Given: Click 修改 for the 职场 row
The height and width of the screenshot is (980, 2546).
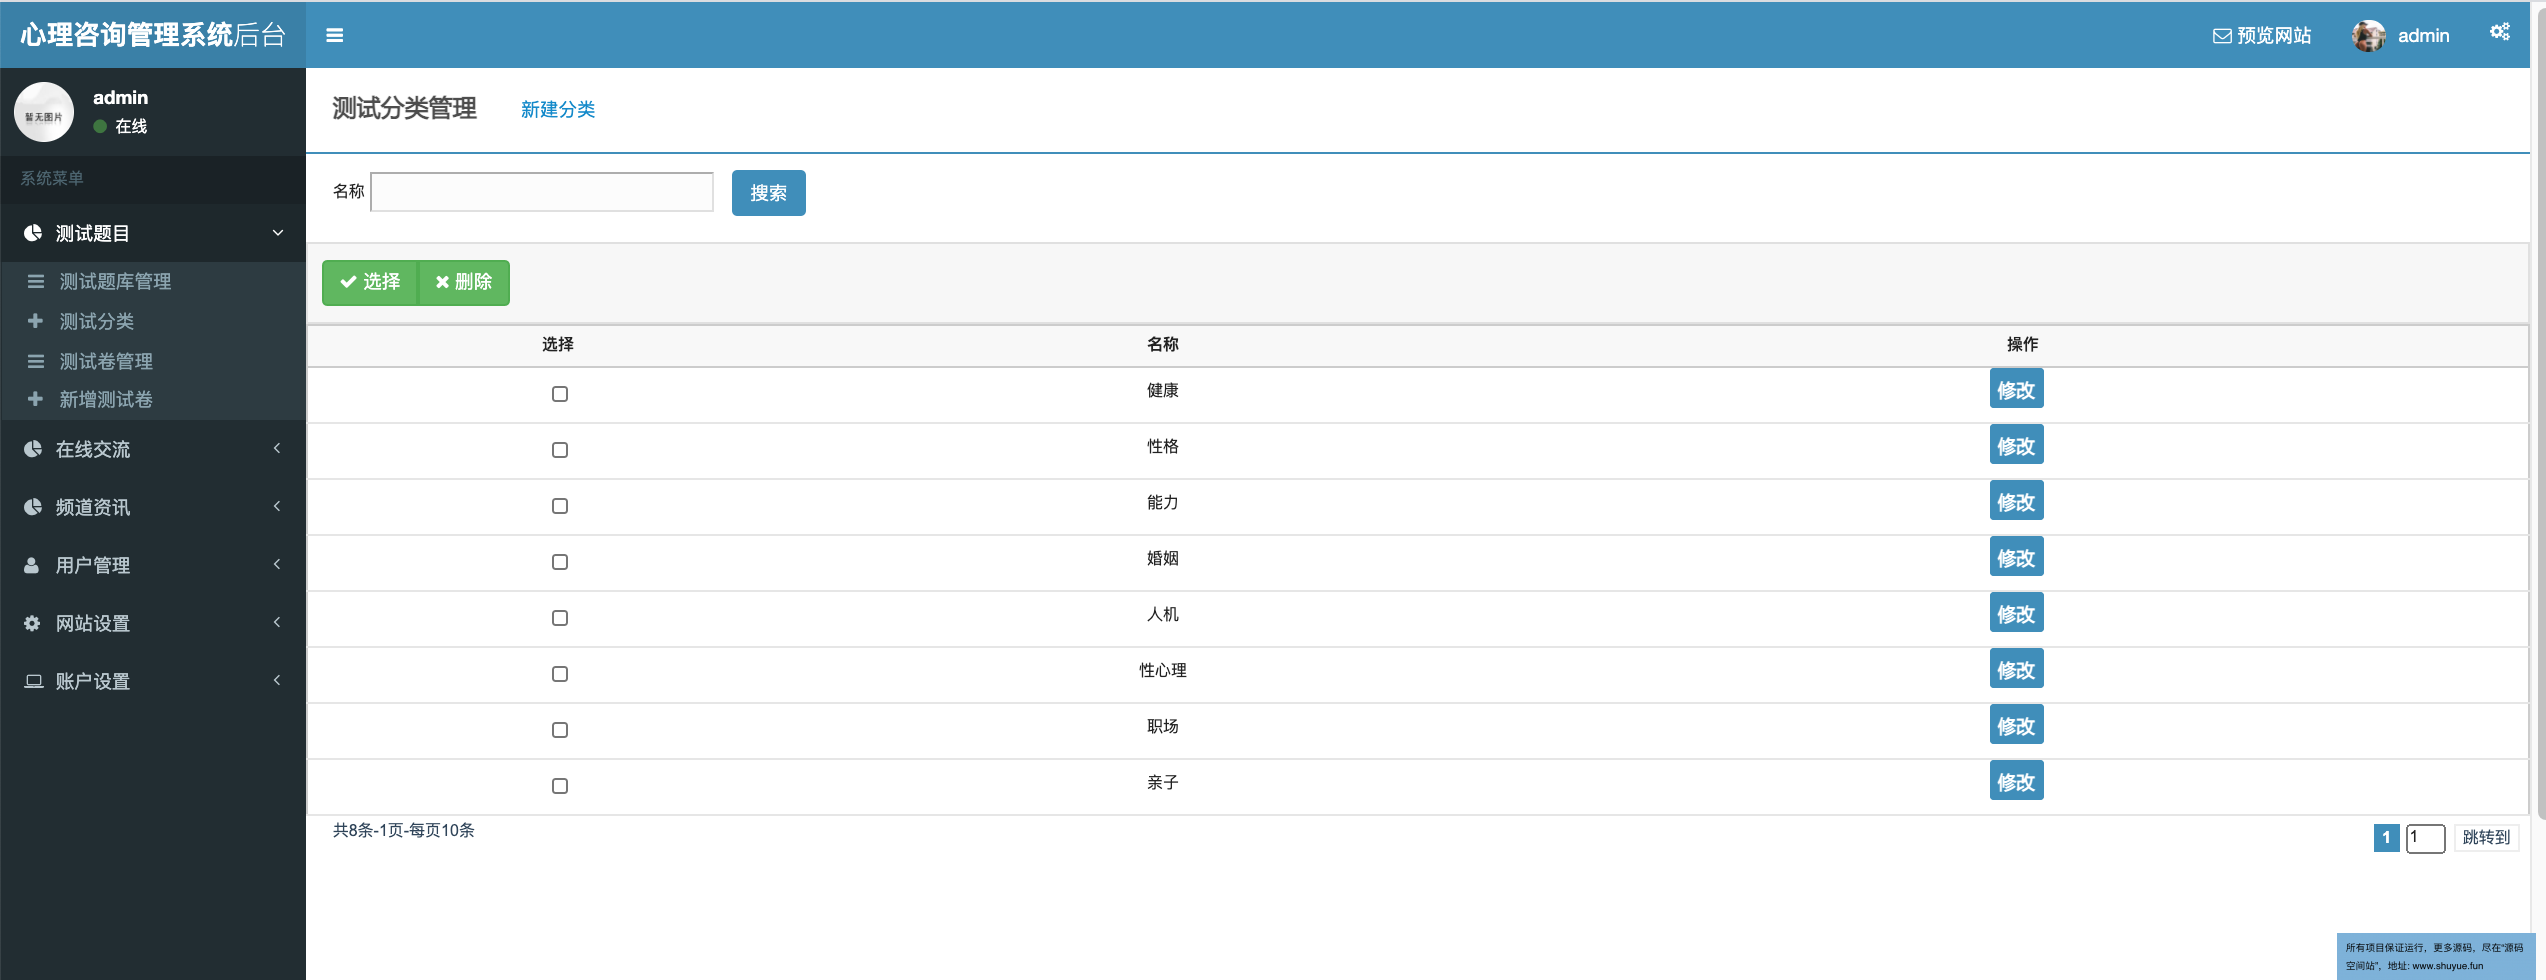Looking at the screenshot, I should pyautogui.click(x=2016, y=726).
